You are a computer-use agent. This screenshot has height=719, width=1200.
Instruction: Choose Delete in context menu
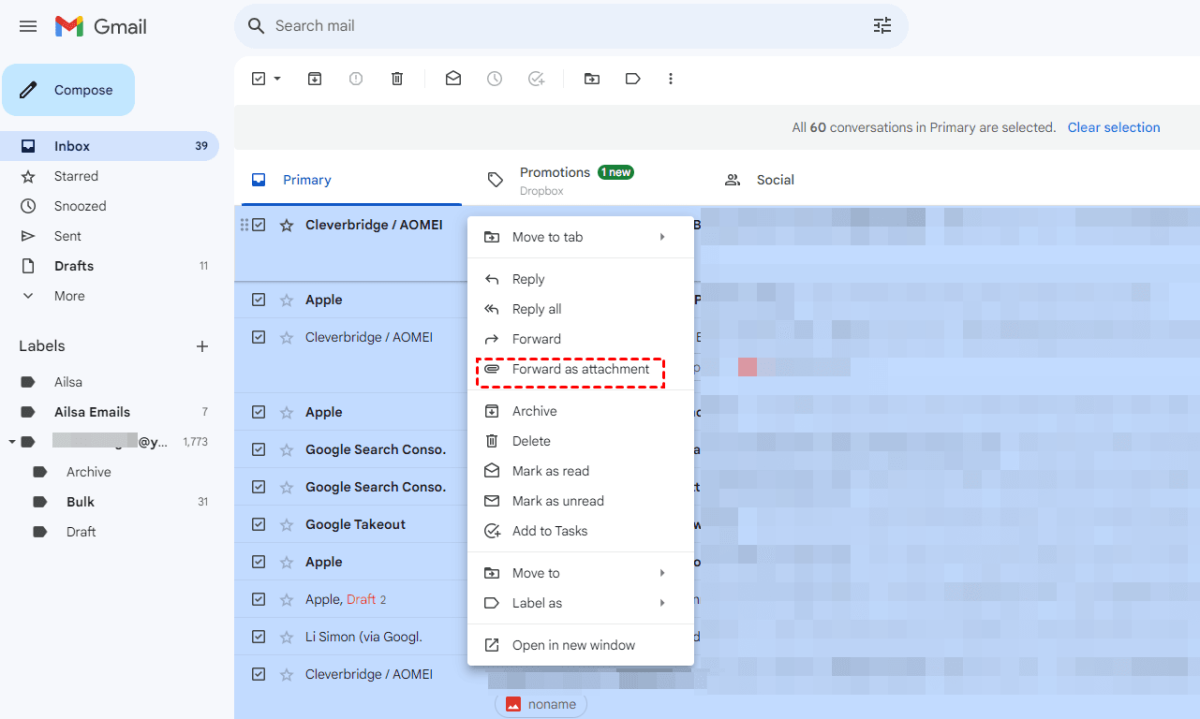tap(581, 441)
